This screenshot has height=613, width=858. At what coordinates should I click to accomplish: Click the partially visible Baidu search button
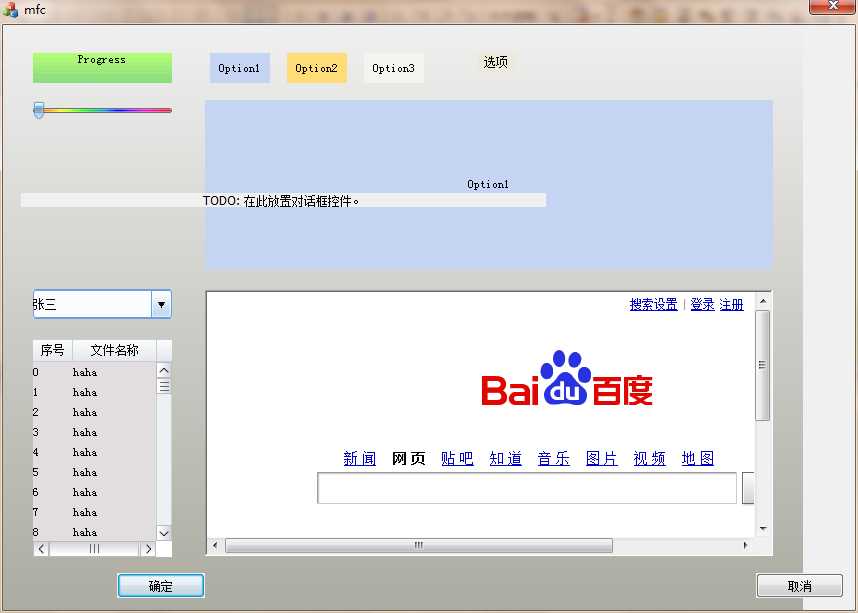pos(748,488)
